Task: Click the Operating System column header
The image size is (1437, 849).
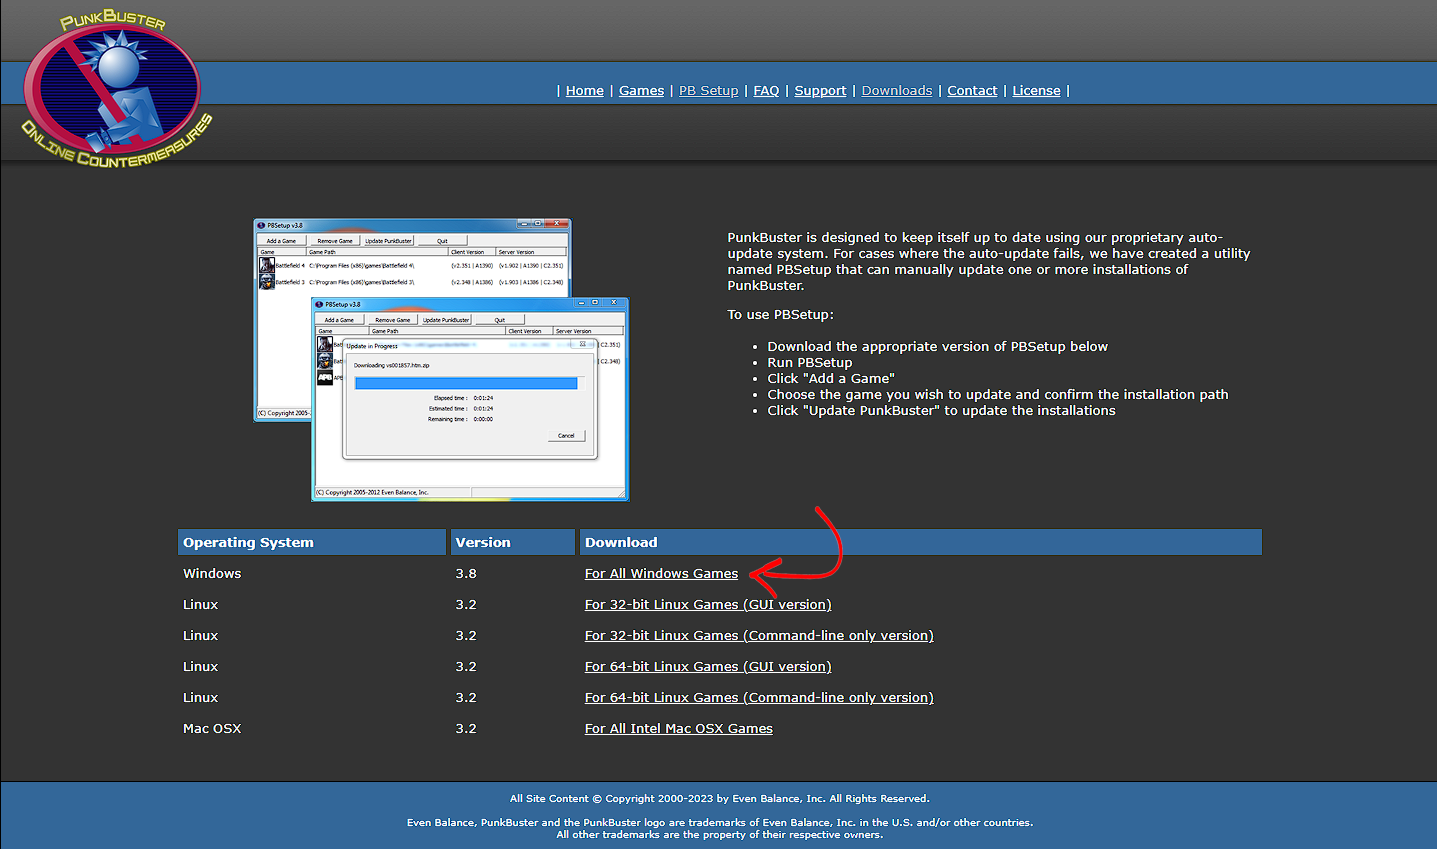Action: (x=312, y=542)
